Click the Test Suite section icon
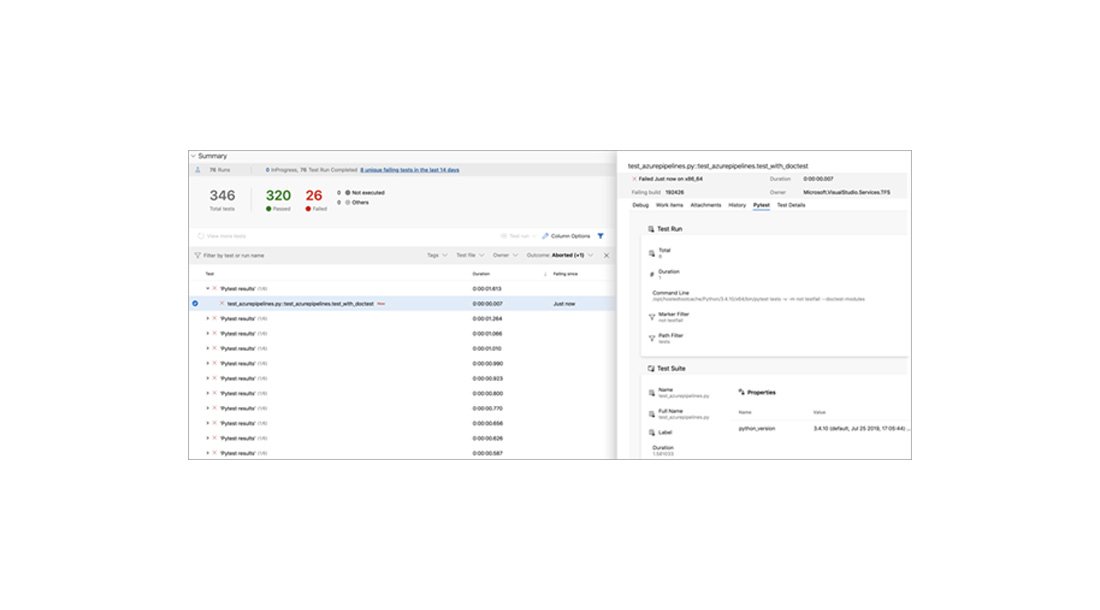 [x=650, y=369]
